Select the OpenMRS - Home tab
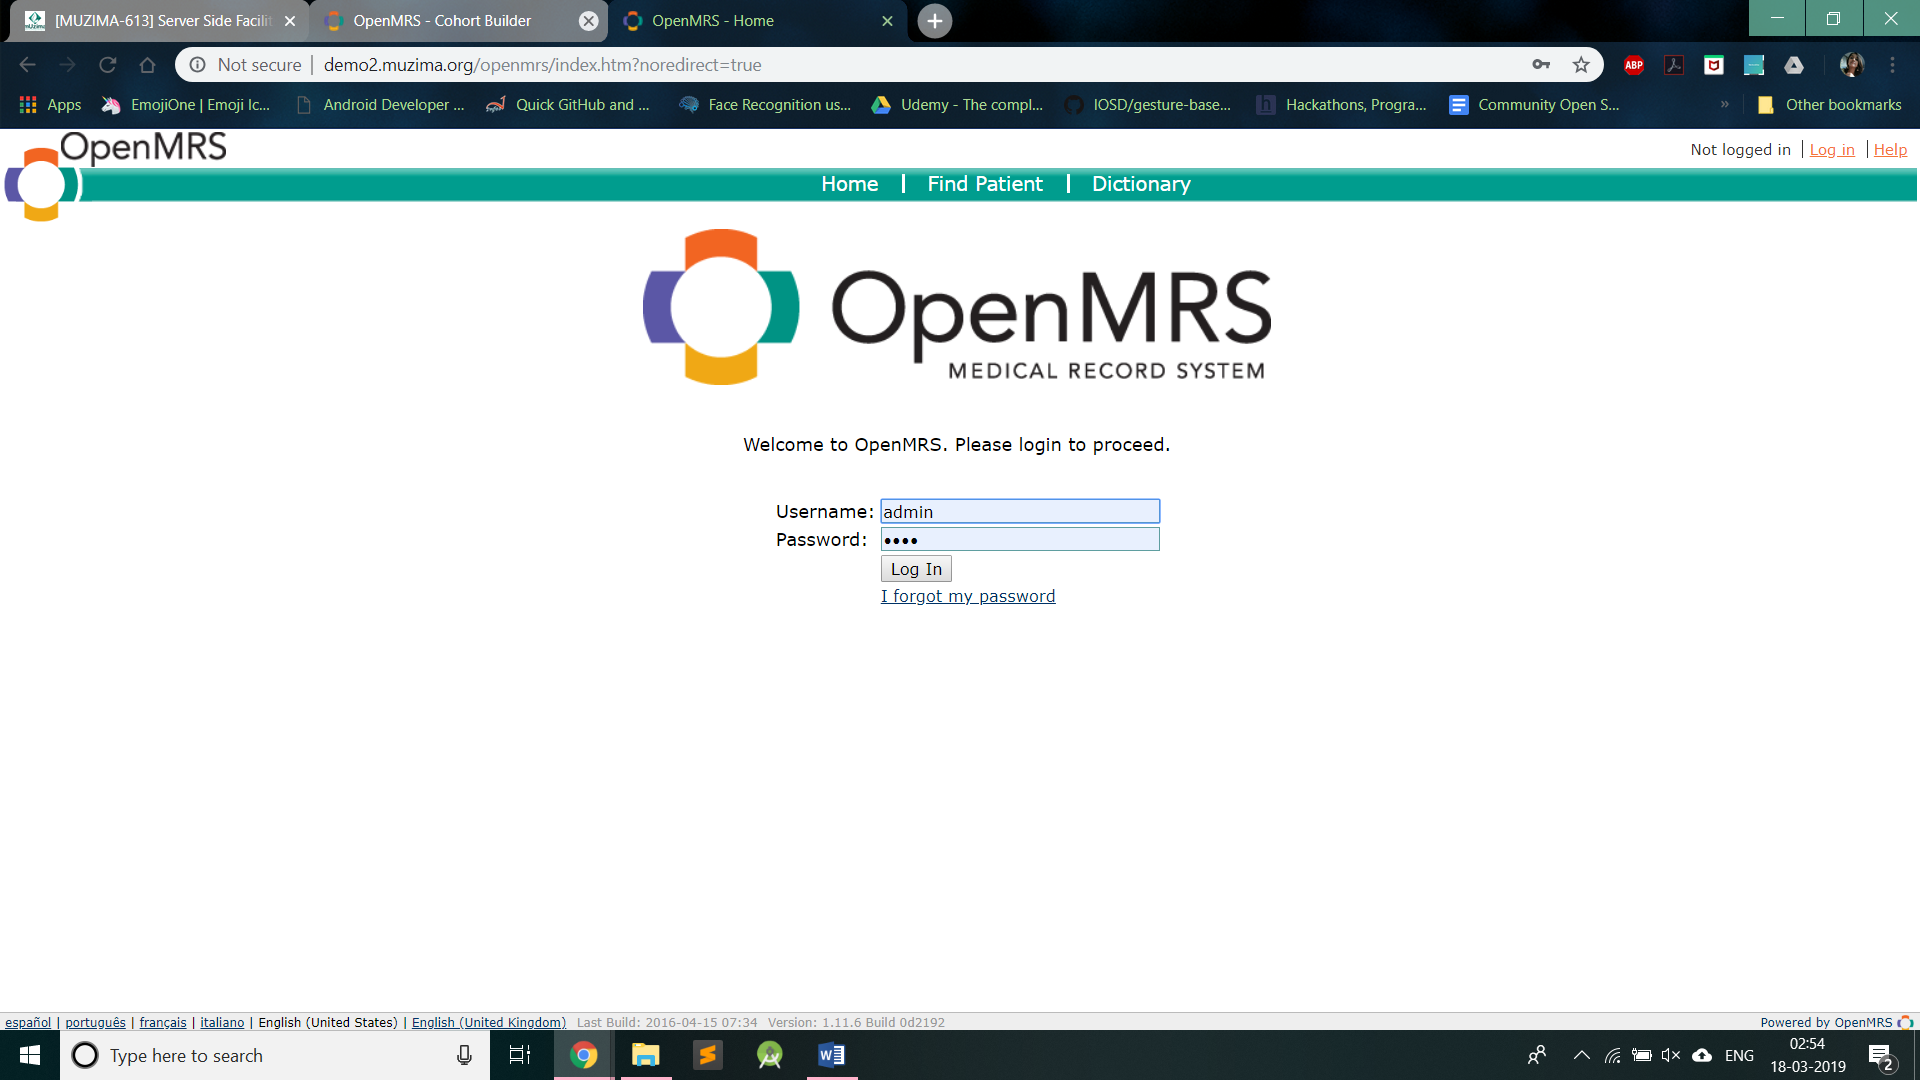The image size is (1920, 1080). tap(755, 21)
